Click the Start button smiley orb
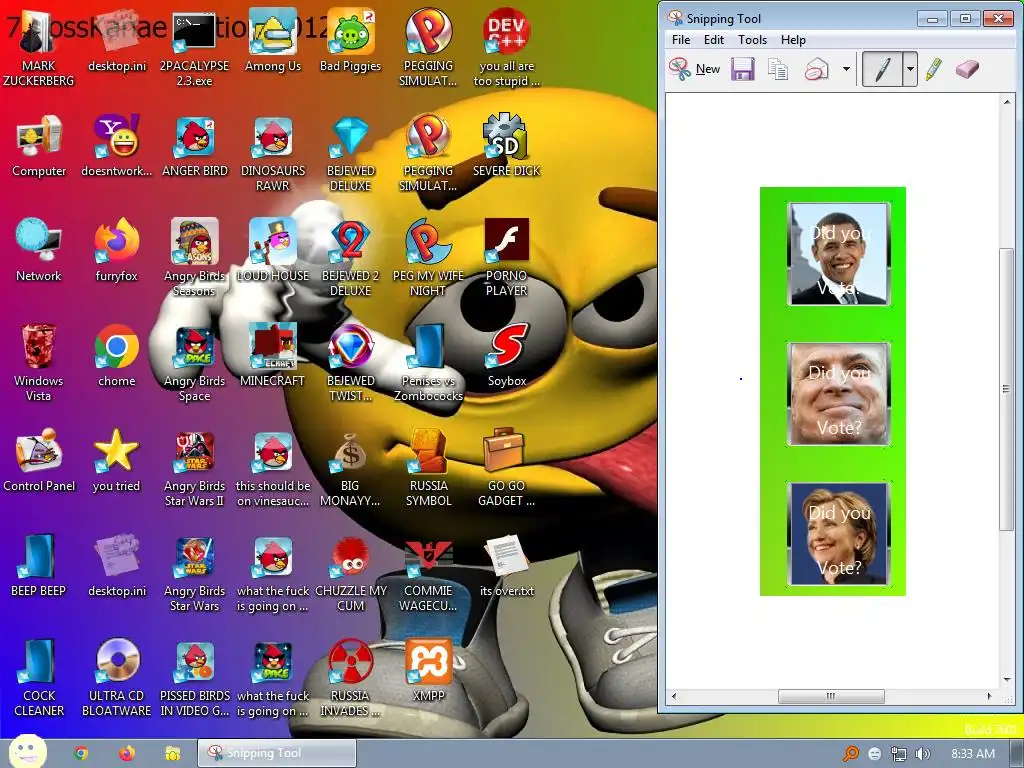The image size is (1024, 768). pyautogui.click(x=27, y=752)
